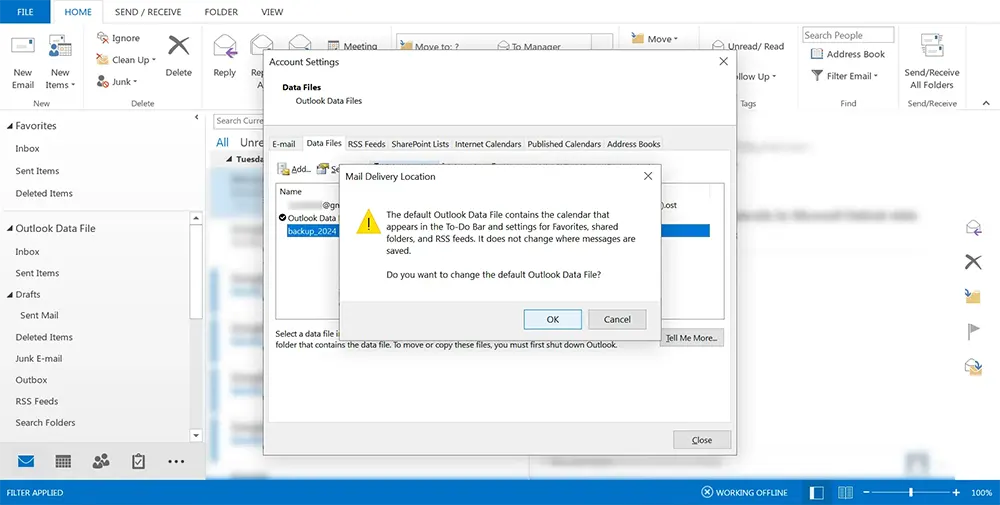1000x505 pixels.
Task: Click the folder pane scroll-down arrow
Action: tap(196, 435)
